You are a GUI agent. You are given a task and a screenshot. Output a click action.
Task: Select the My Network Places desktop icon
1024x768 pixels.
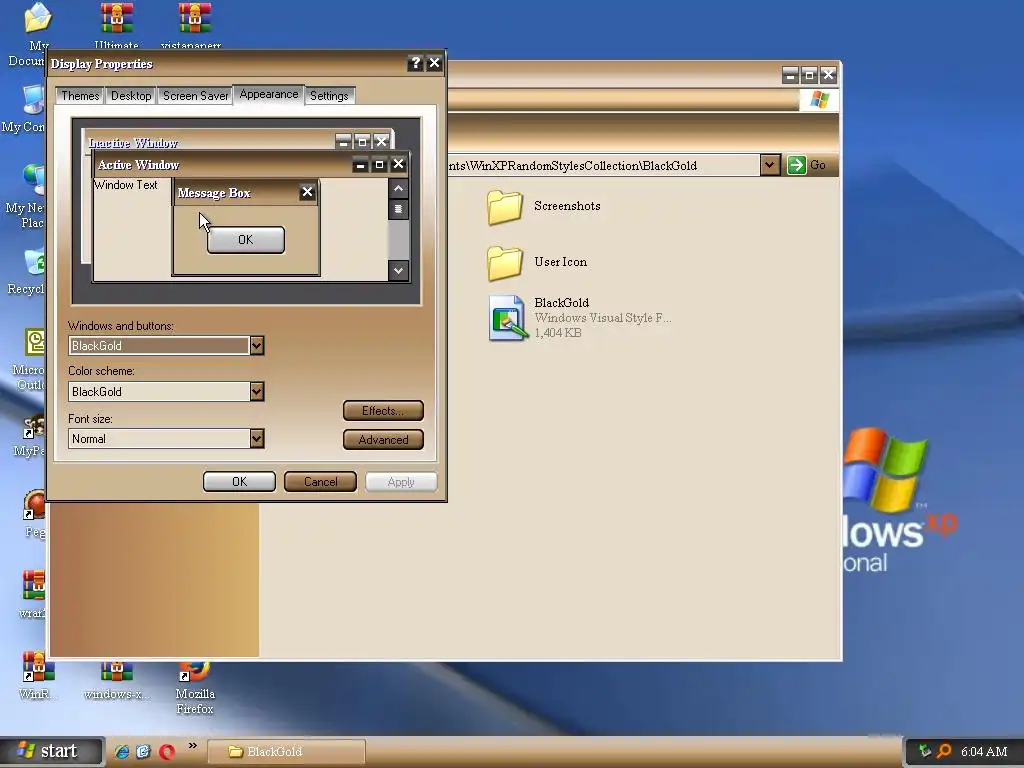click(26, 196)
